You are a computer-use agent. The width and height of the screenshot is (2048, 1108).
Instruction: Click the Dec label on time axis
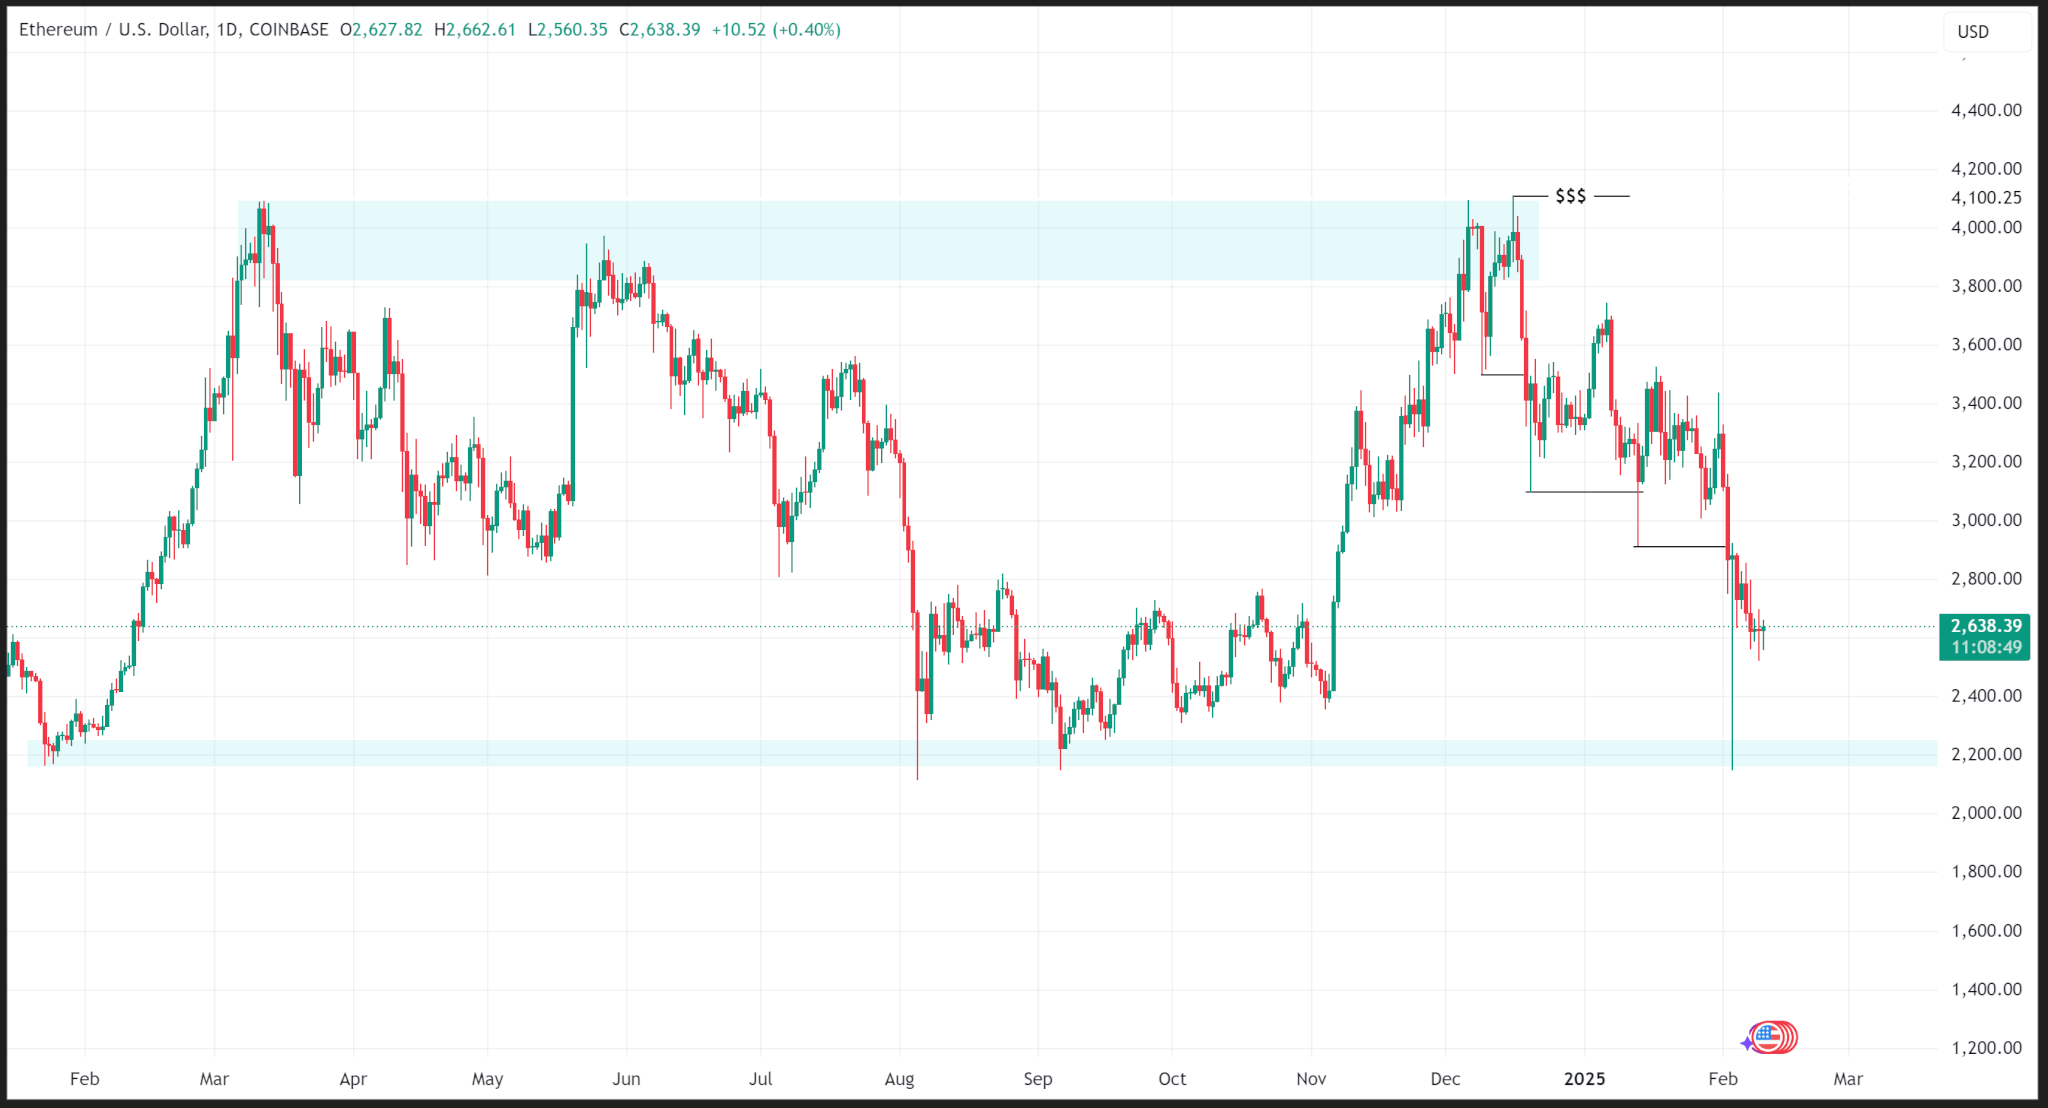(x=1445, y=1079)
